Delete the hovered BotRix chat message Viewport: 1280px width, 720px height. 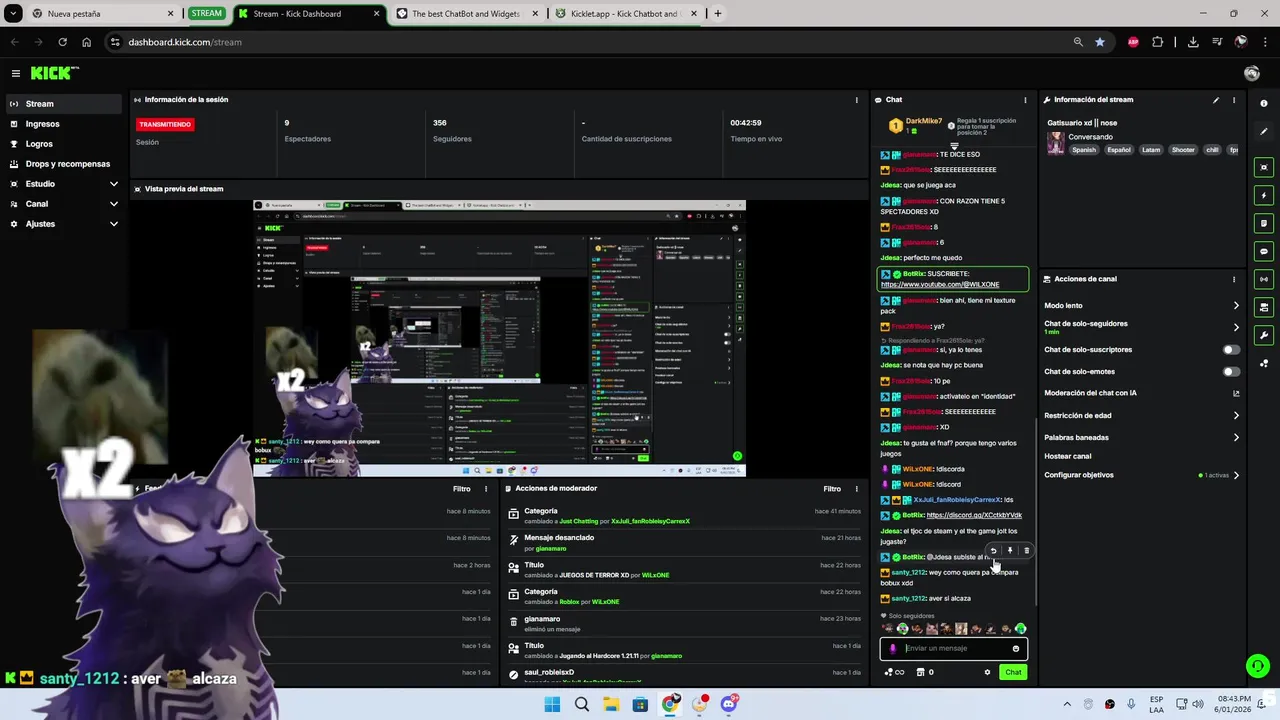pos(1026,550)
